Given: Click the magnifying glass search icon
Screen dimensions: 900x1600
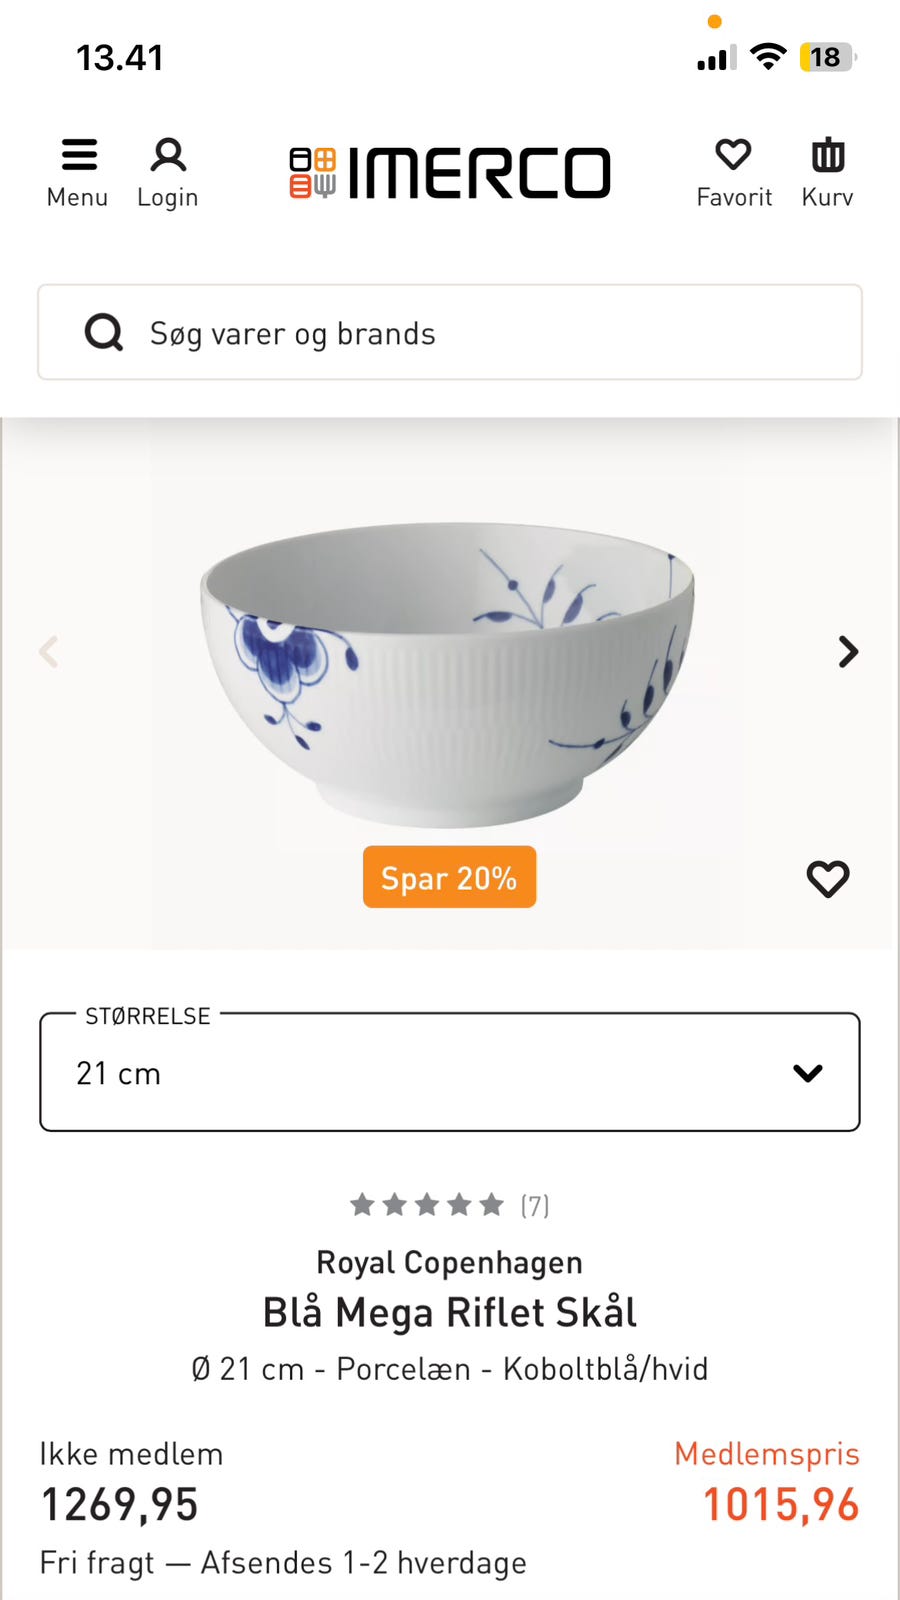Looking at the screenshot, I should [x=103, y=332].
